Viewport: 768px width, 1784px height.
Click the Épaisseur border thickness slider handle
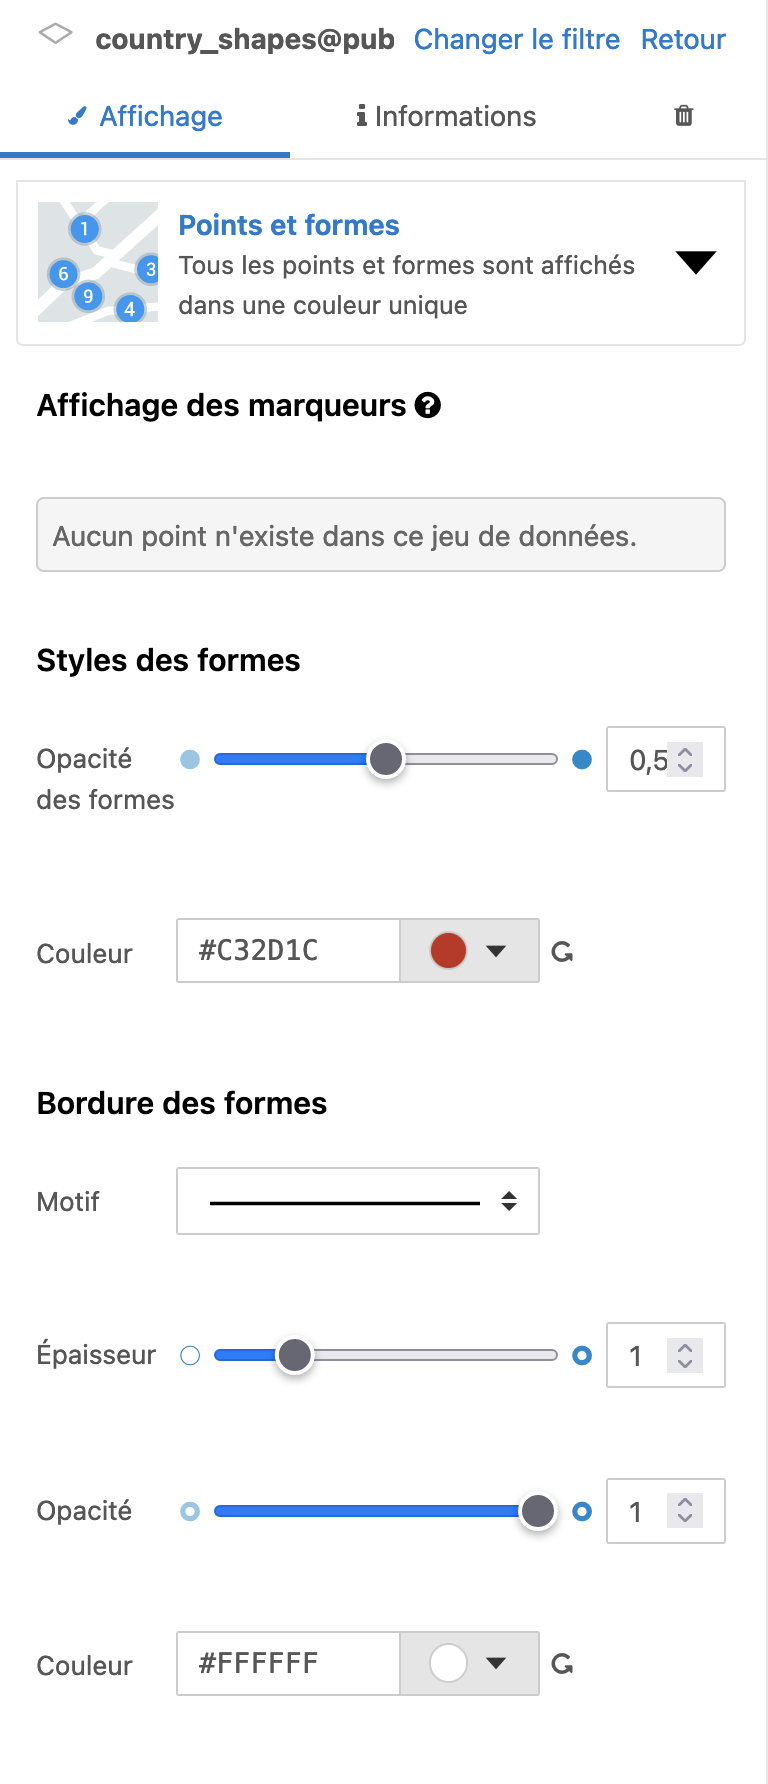pyautogui.click(x=295, y=1356)
